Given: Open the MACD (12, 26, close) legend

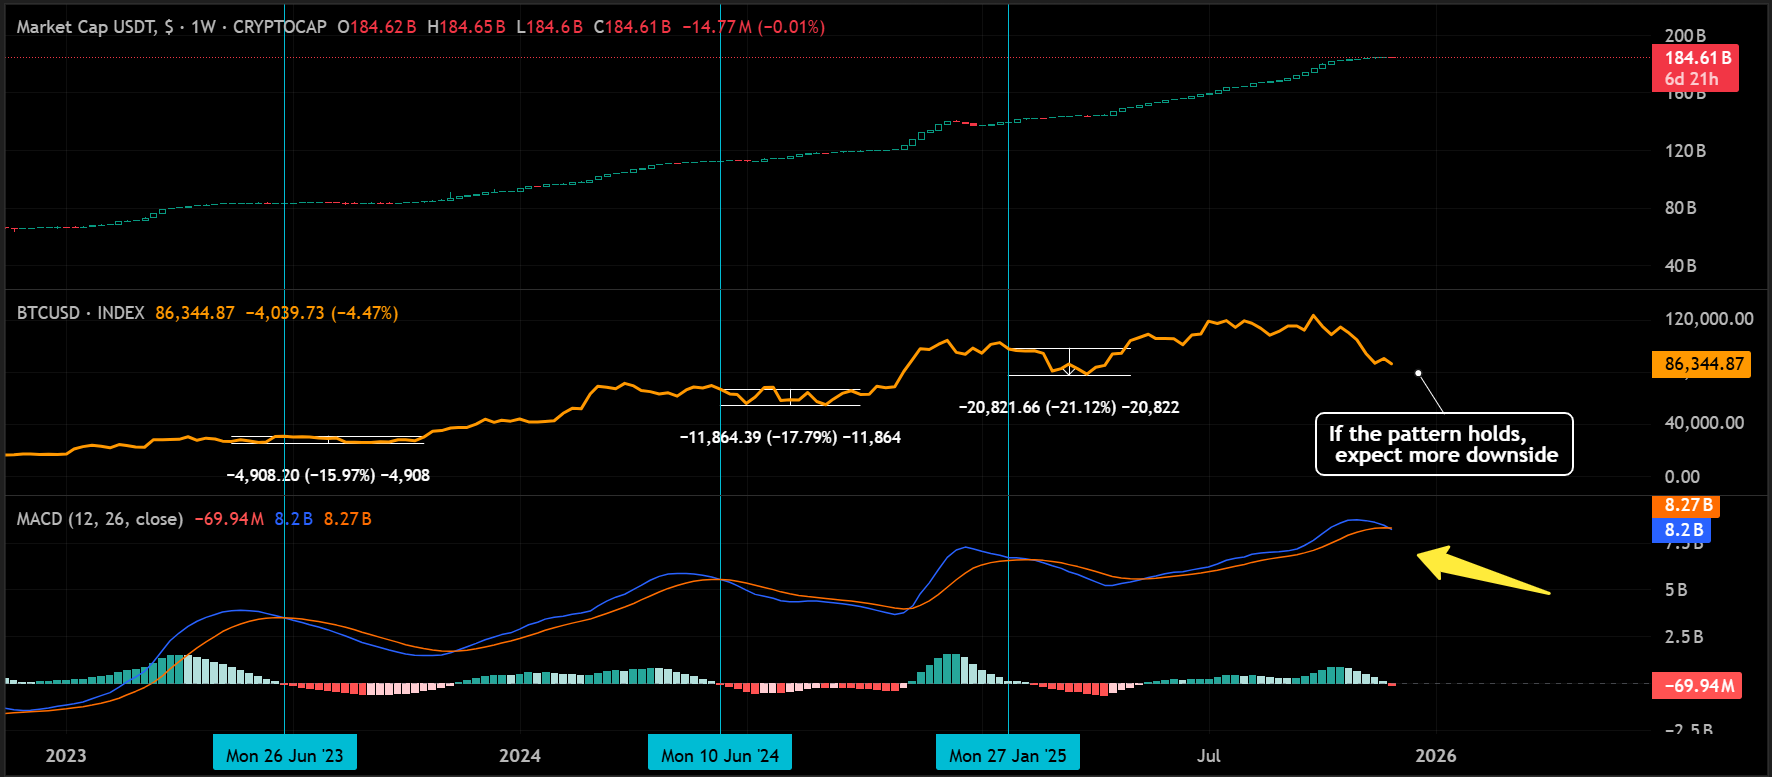Looking at the screenshot, I should click(99, 519).
